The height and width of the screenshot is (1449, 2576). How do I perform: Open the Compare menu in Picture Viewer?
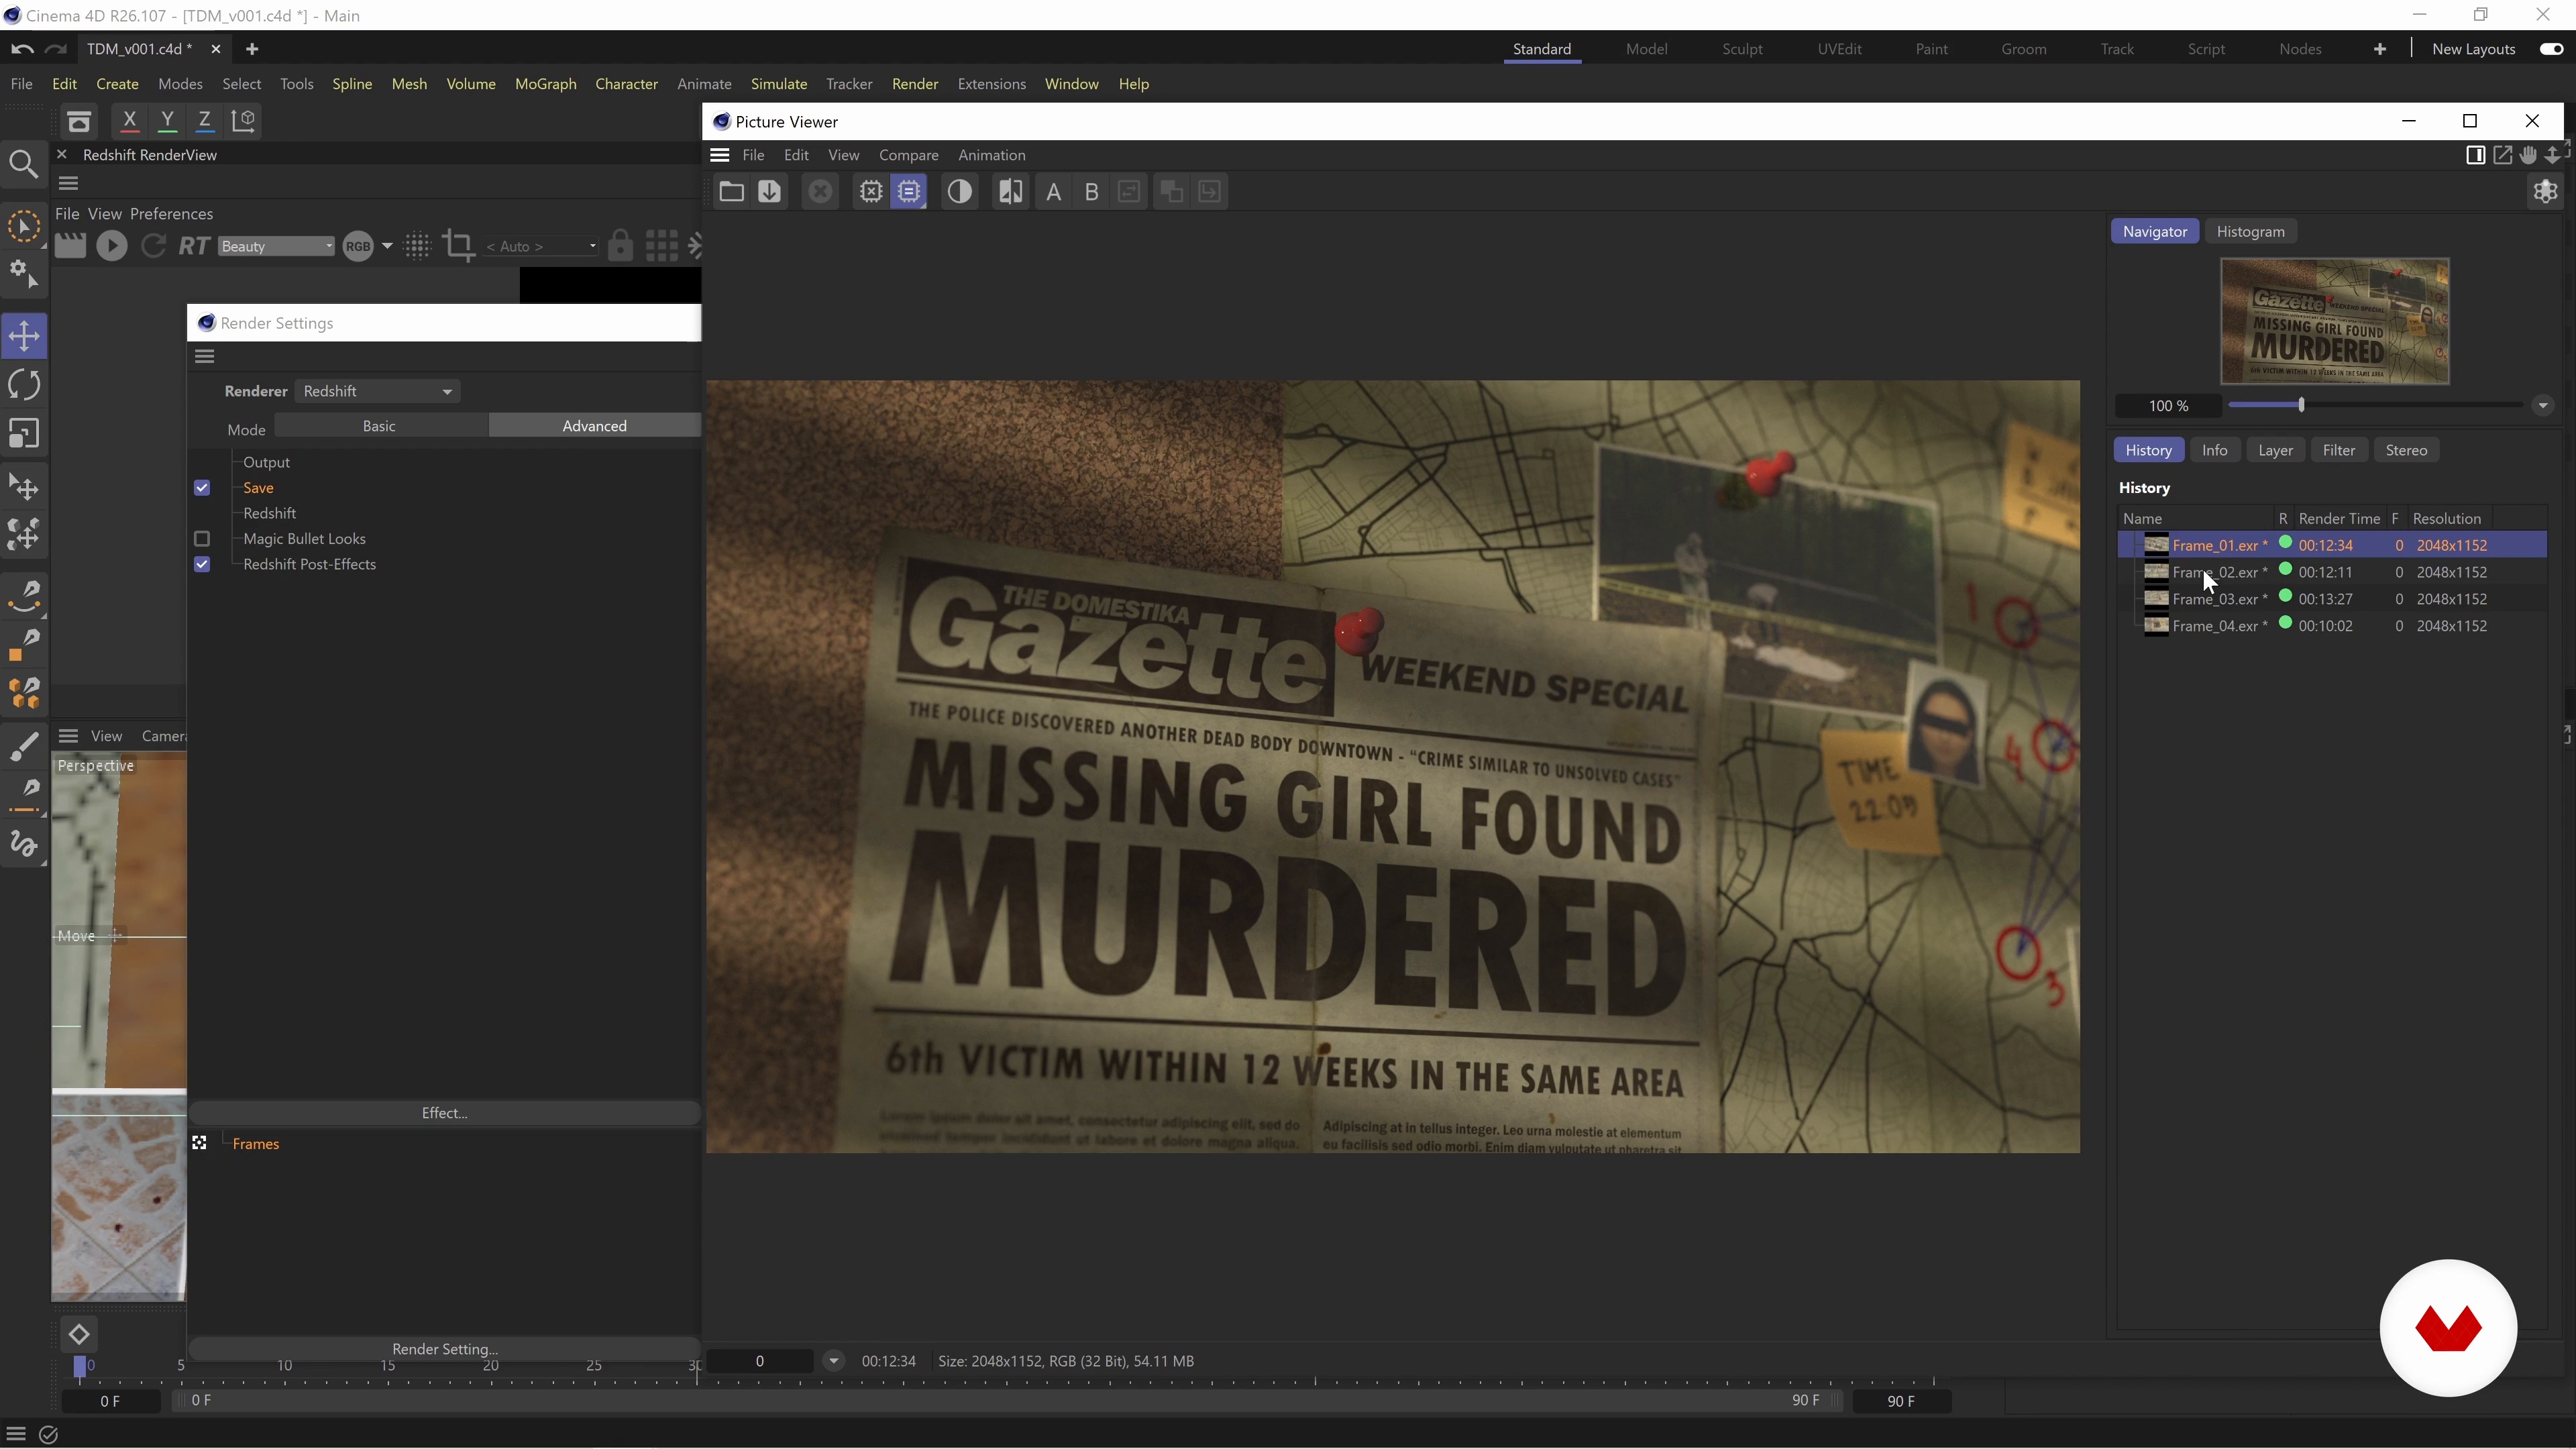pyautogui.click(x=908, y=155)
